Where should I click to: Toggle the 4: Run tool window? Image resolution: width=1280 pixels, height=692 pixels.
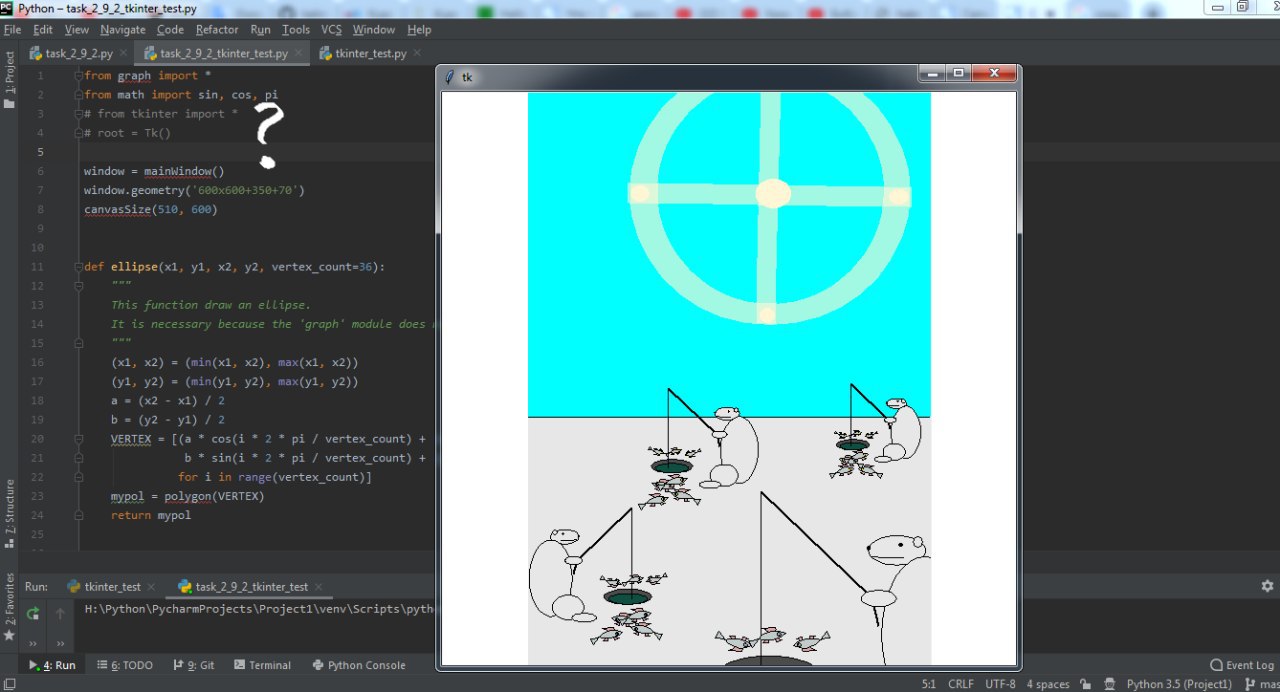coord(52,665)
